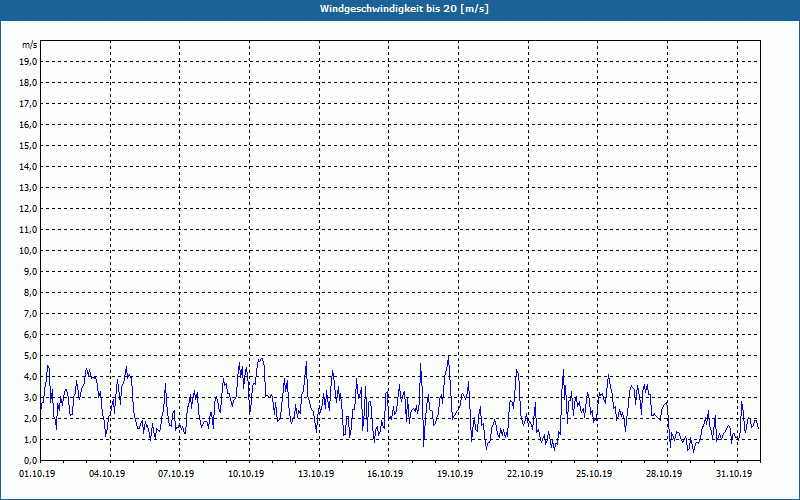The image size is (800, 500).
Task: Select the 16.10.19 date label
Action: [x=385, y=474]
